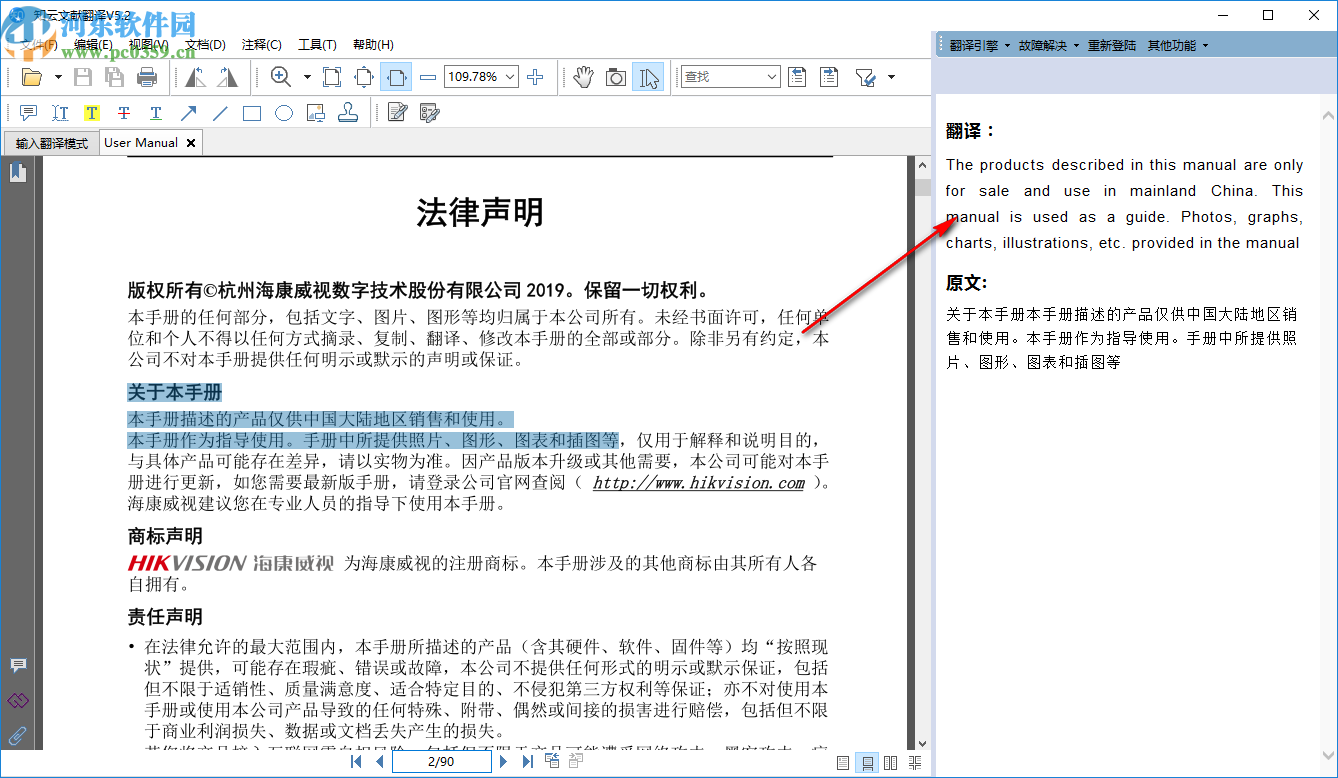Image resolution: width=1338 pixels, height=778 pixels.
Task: Insert an image annotation
Action: (x=316, y=113)
